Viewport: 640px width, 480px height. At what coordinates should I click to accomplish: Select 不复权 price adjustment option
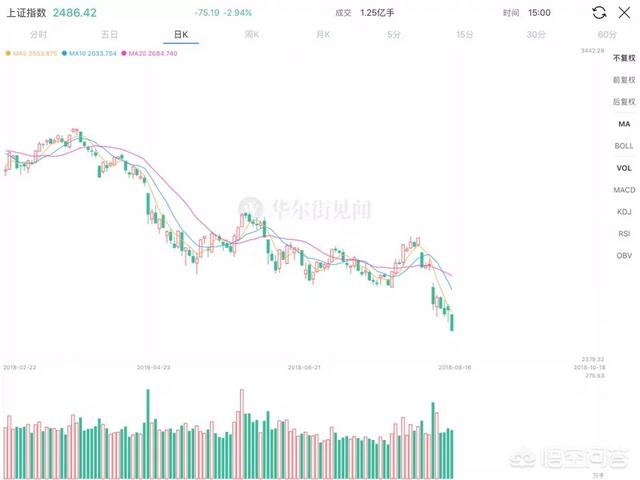(x=624, y=58)
